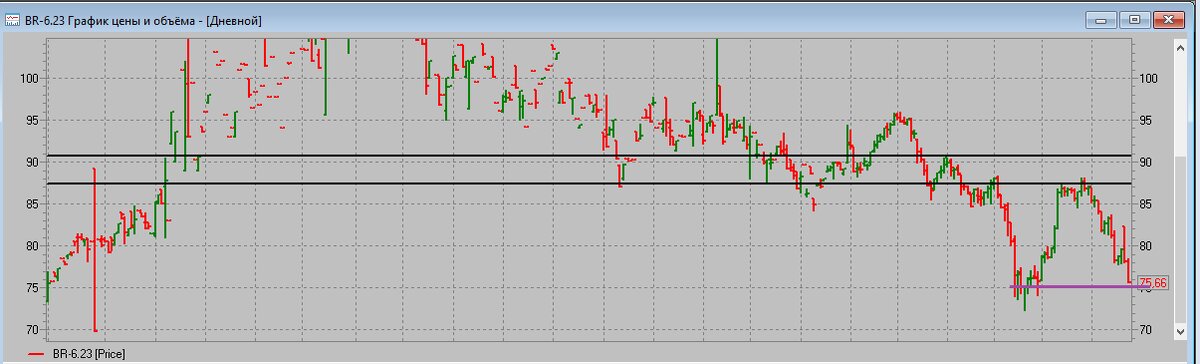Maximize the BR-6.23 chart window
1200x364 pixels.
(1135, 18)
